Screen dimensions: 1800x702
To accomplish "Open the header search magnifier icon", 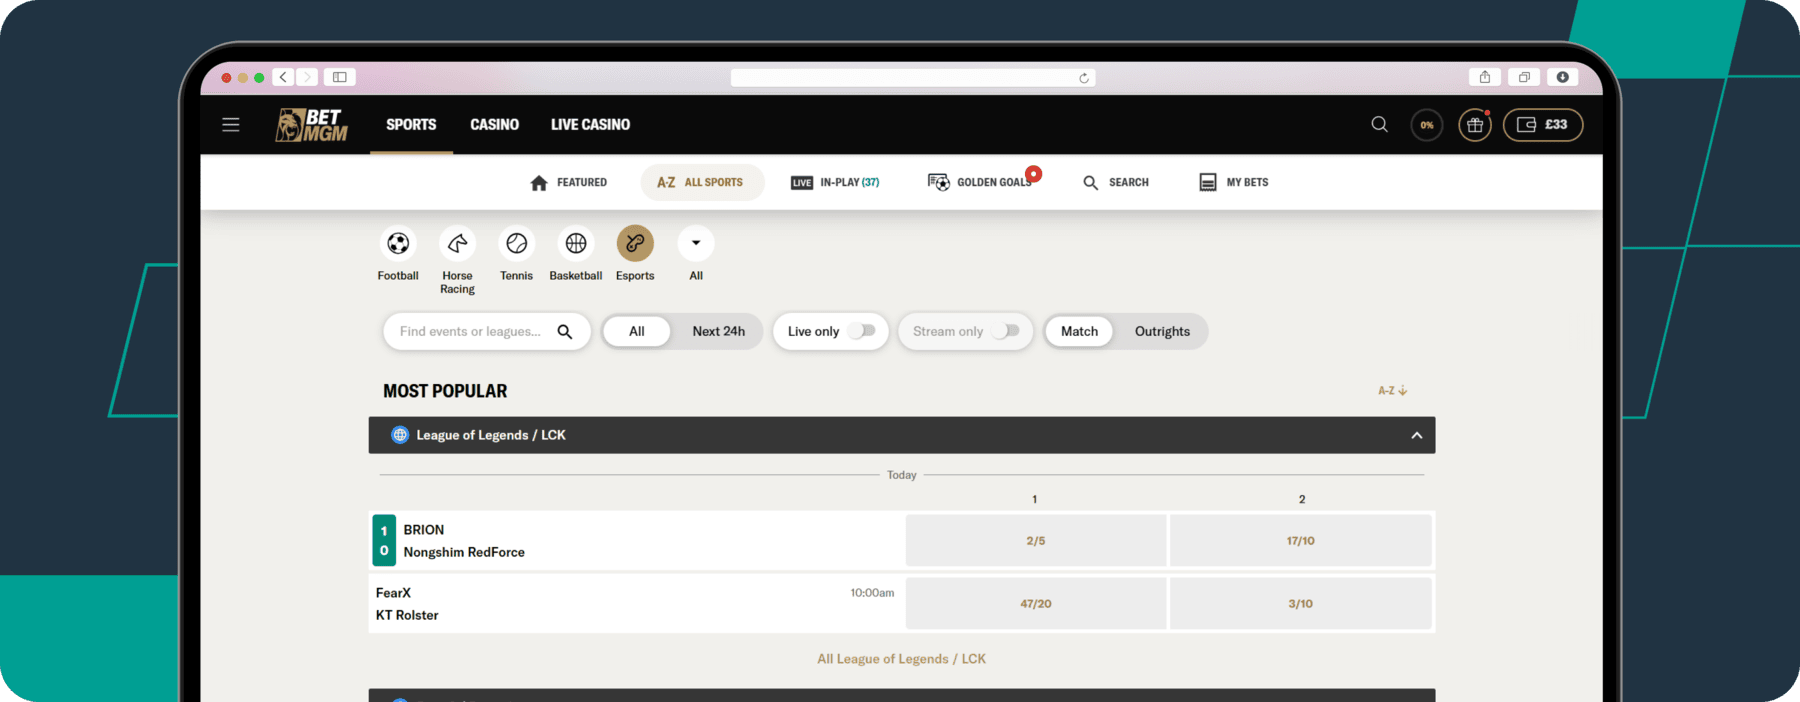I will (x=1379, y=125).
